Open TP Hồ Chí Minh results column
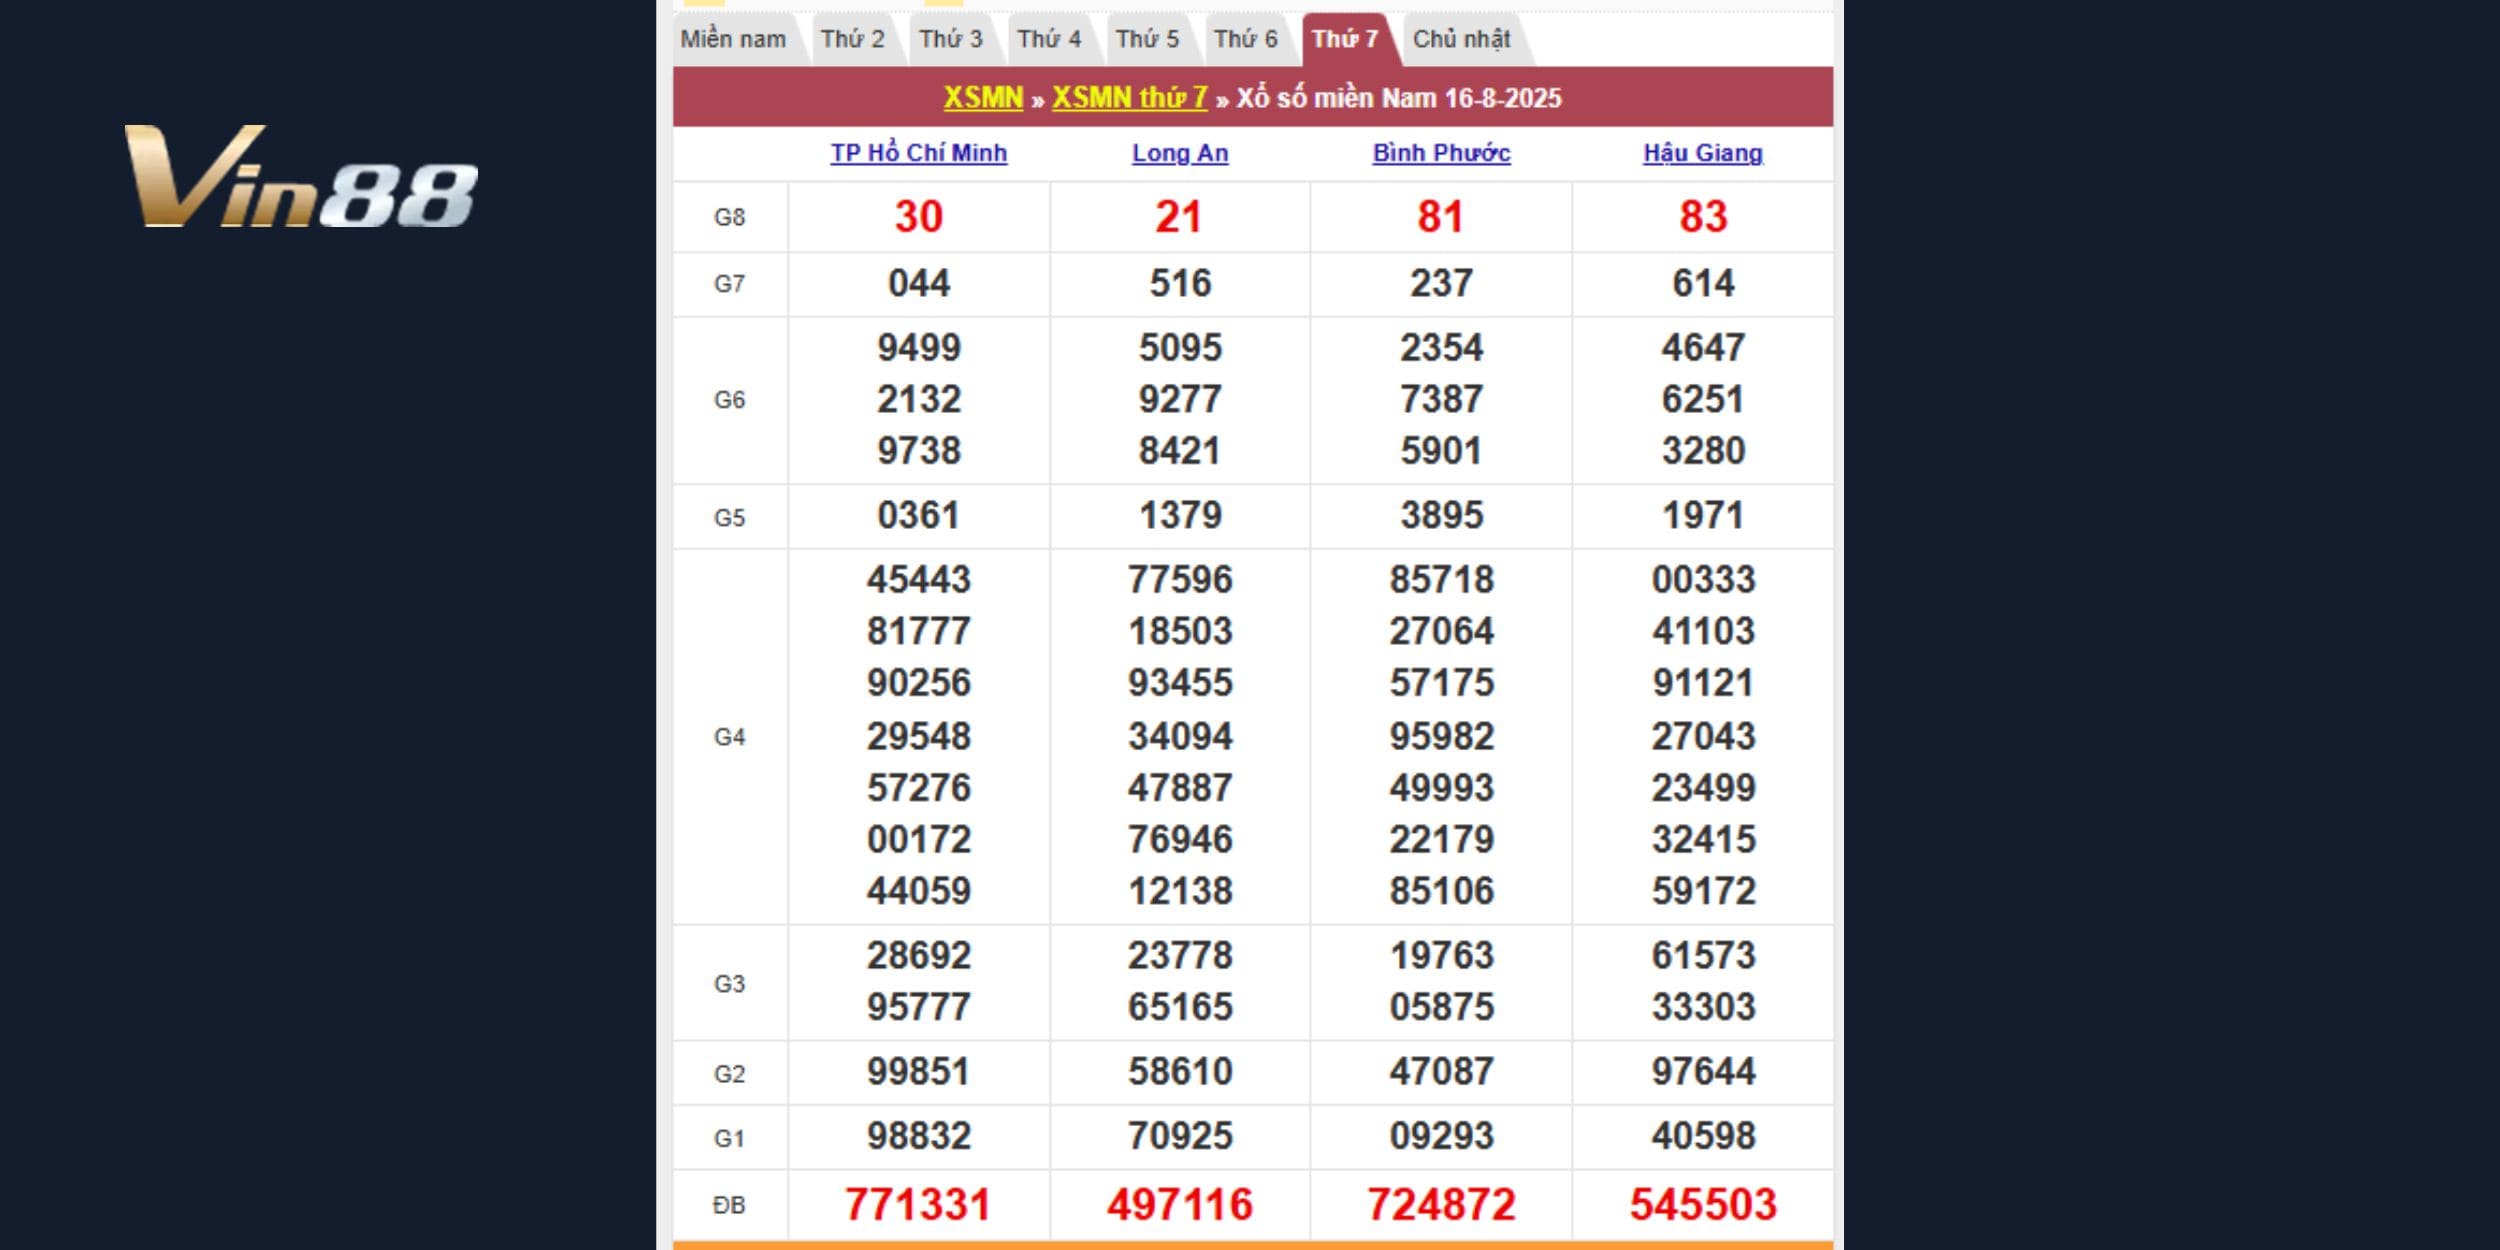The height and width of the screenshot is (1250, 2500). pos(920,153)
